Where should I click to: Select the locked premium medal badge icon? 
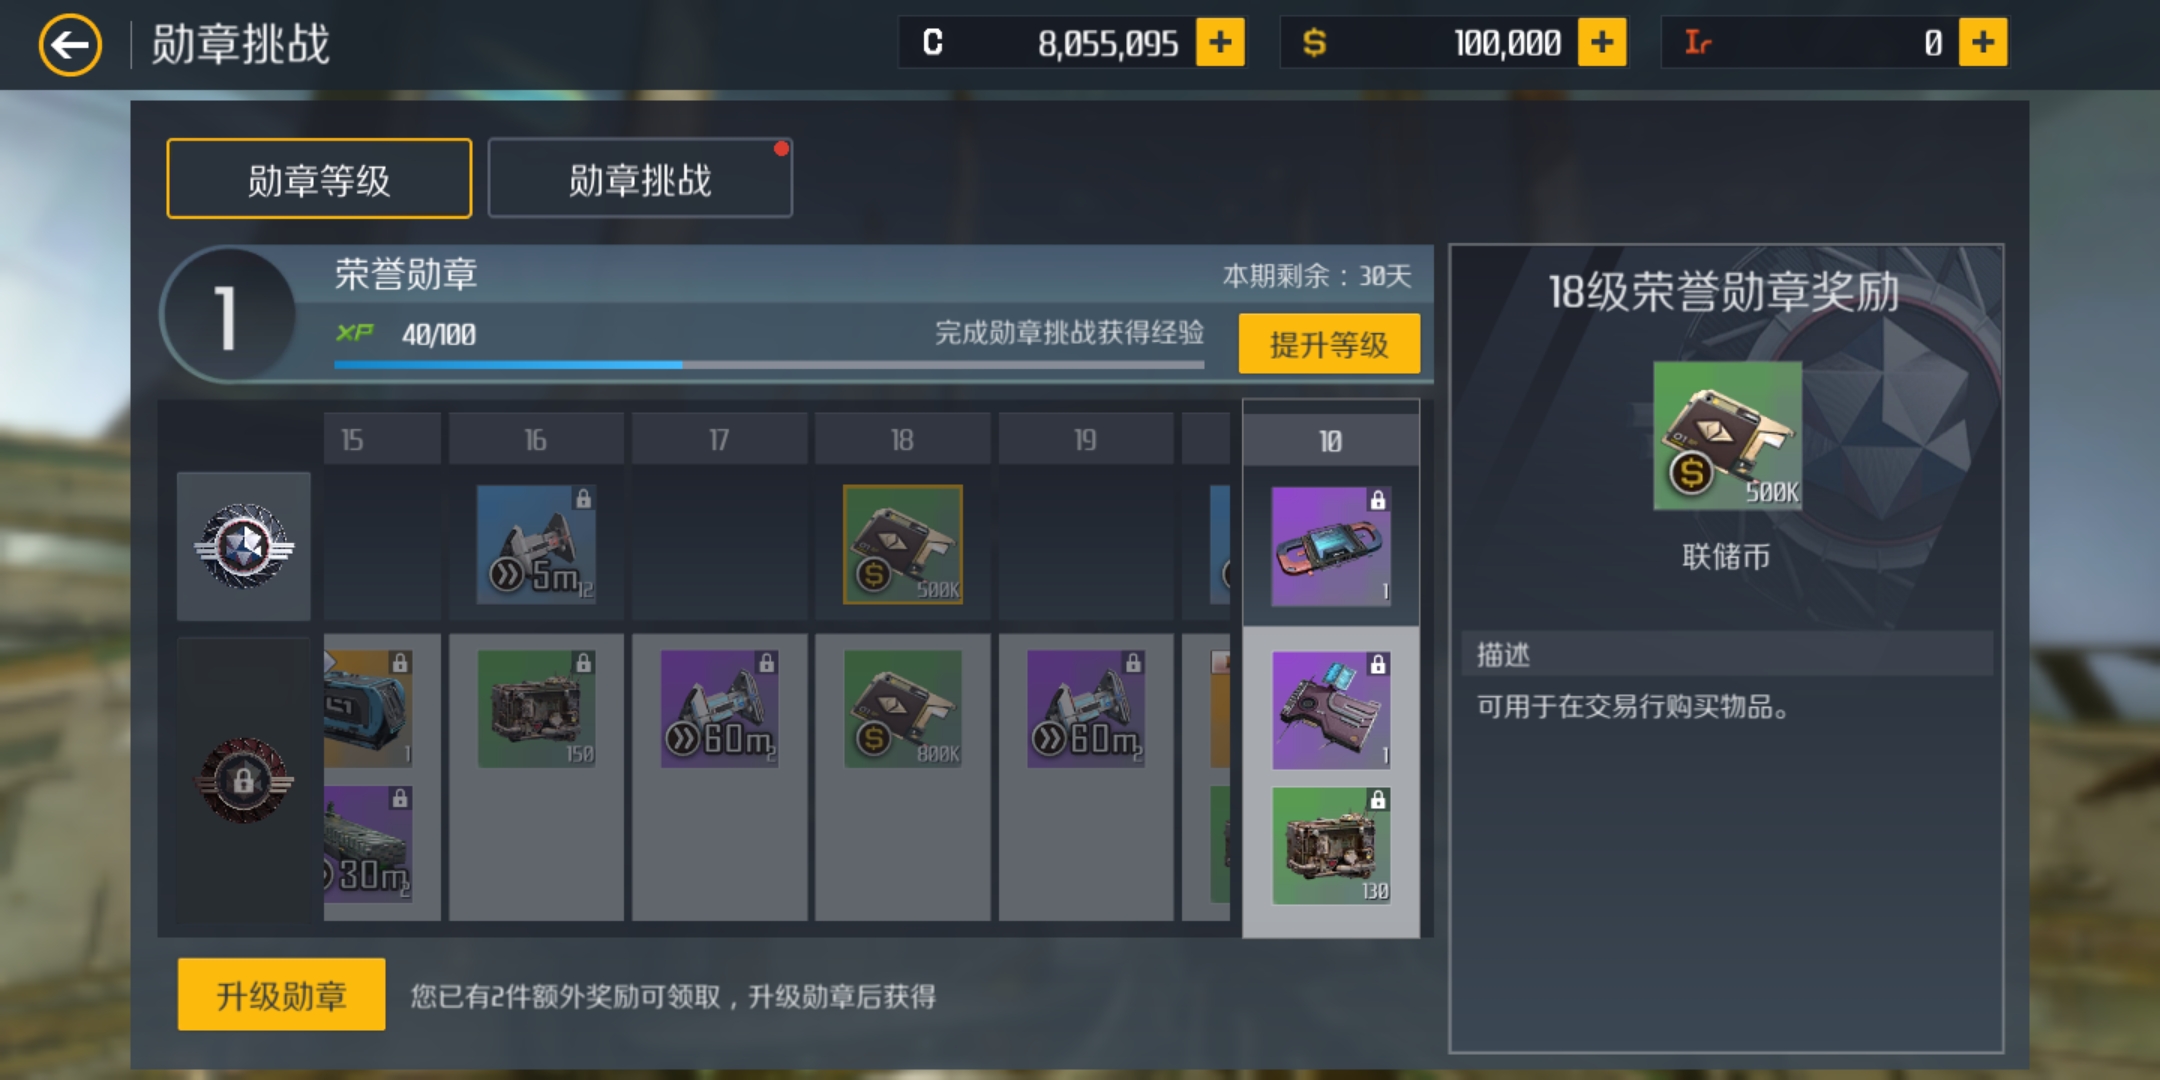click(244, 780)
